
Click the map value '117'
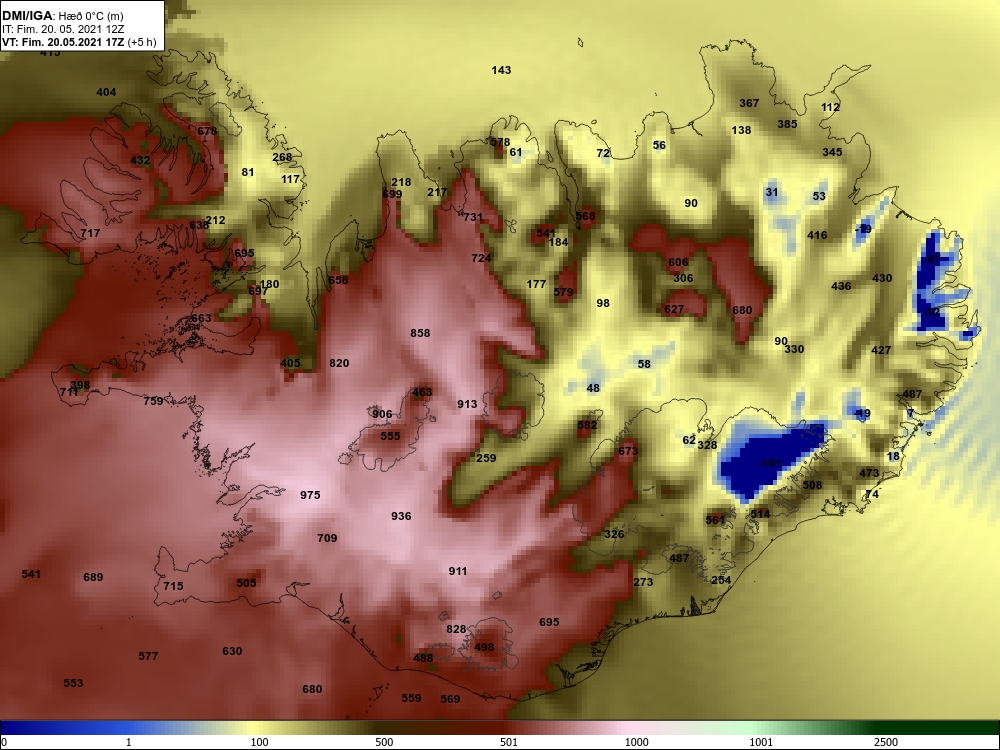(x=291, y=179)
